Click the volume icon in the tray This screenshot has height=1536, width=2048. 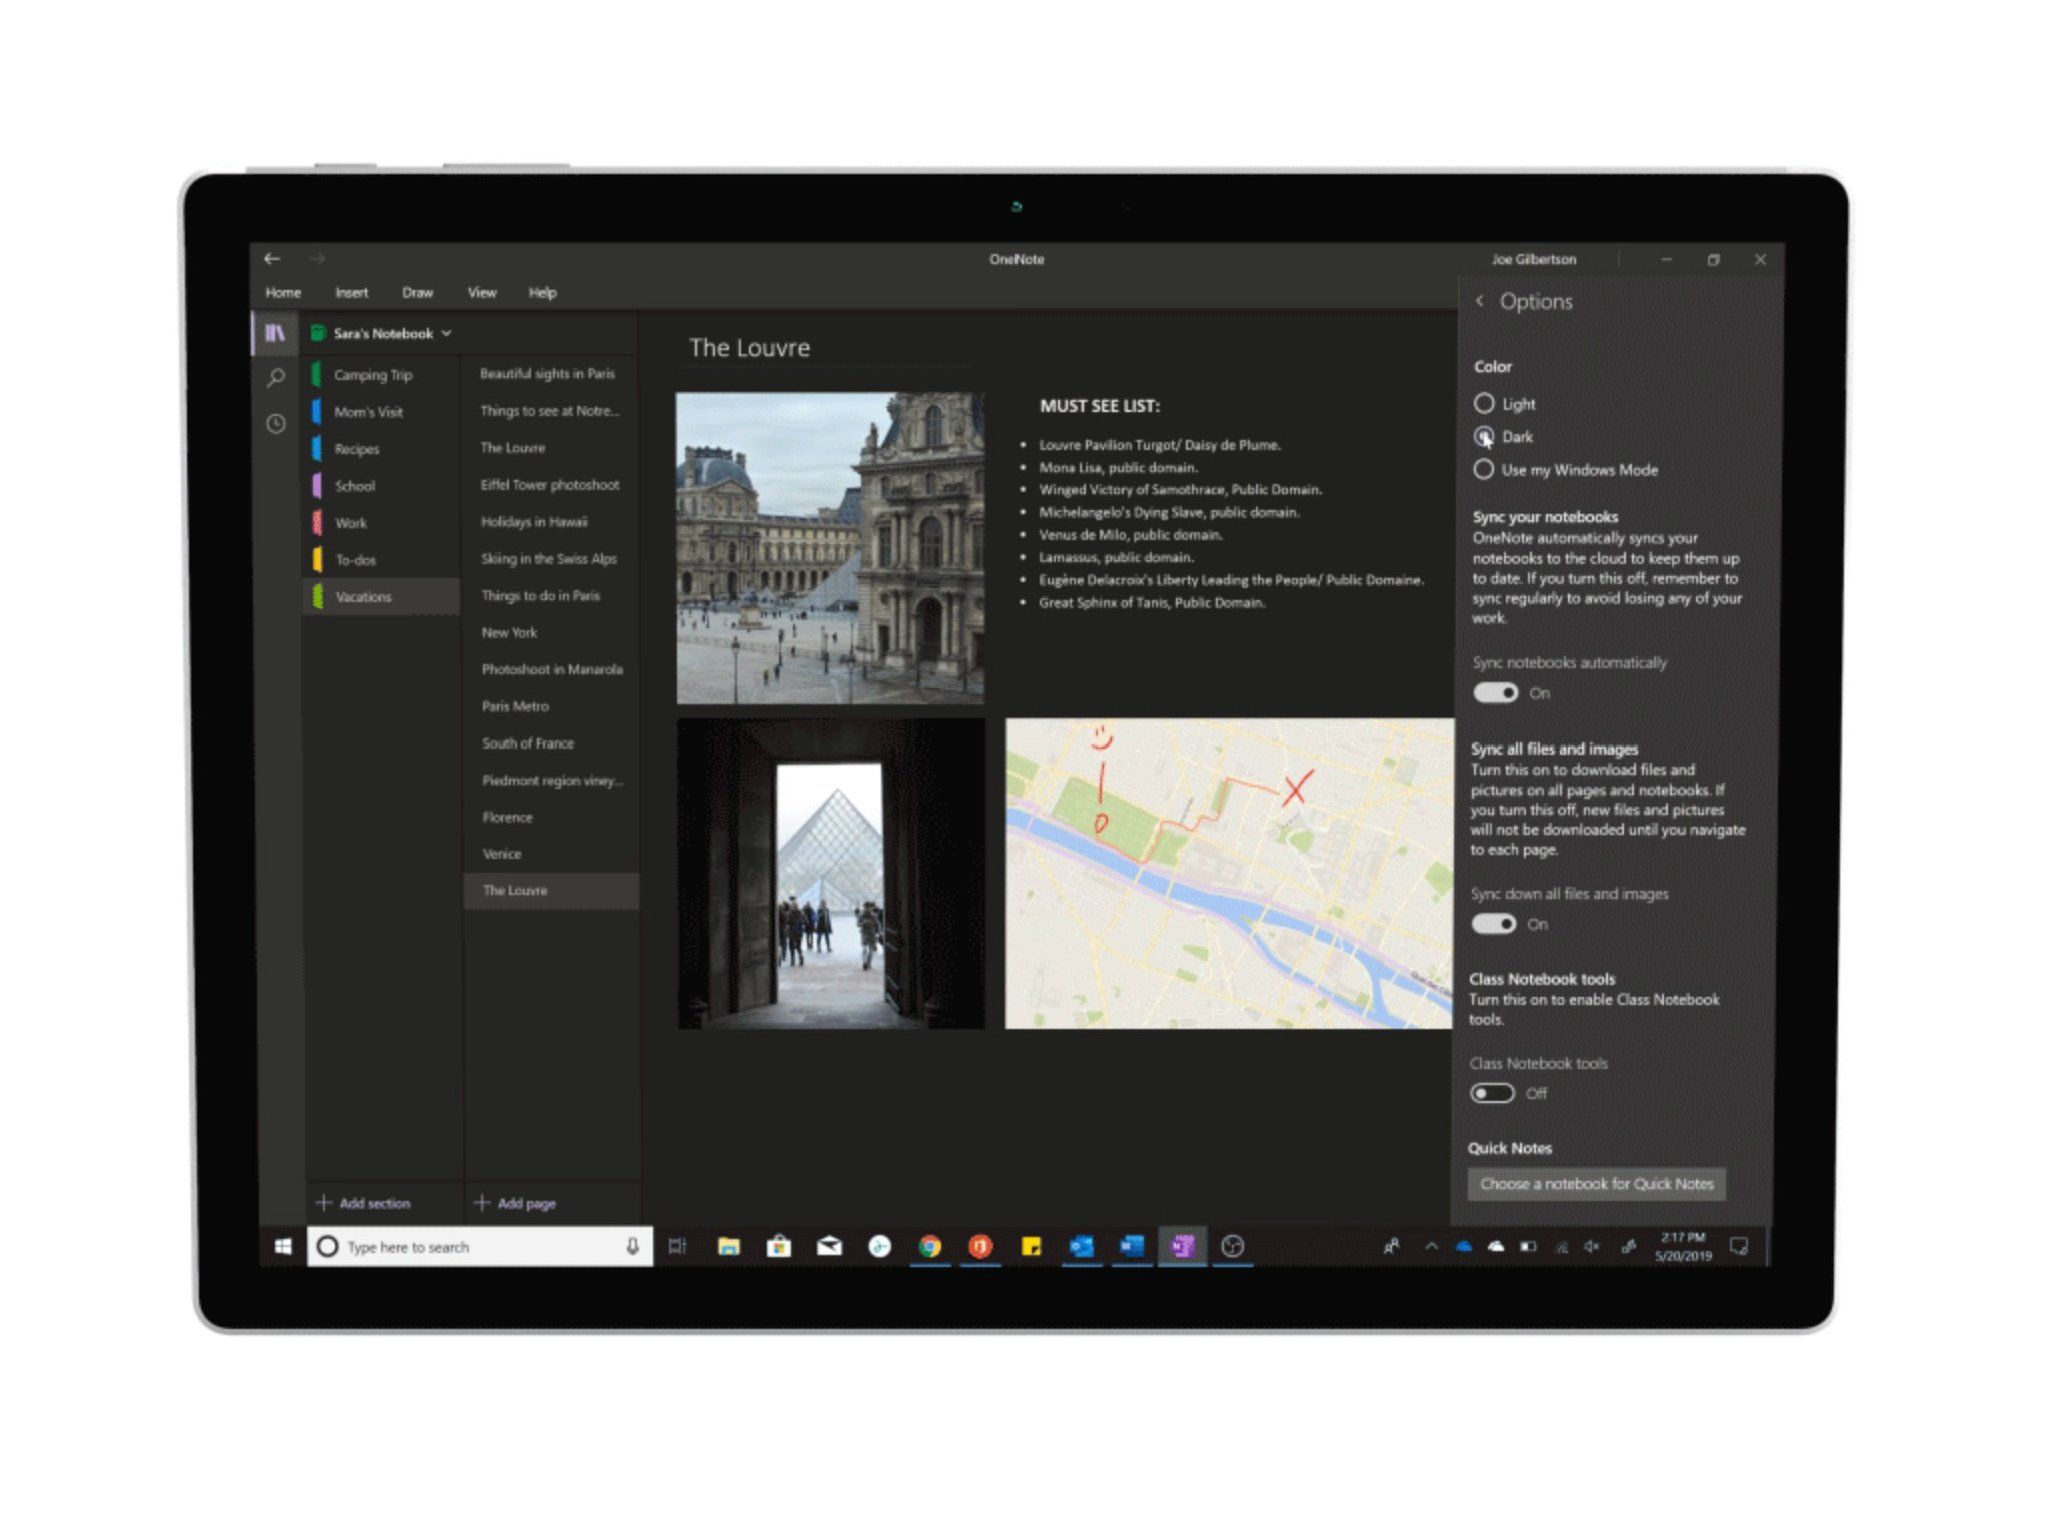[1593, 1246]
